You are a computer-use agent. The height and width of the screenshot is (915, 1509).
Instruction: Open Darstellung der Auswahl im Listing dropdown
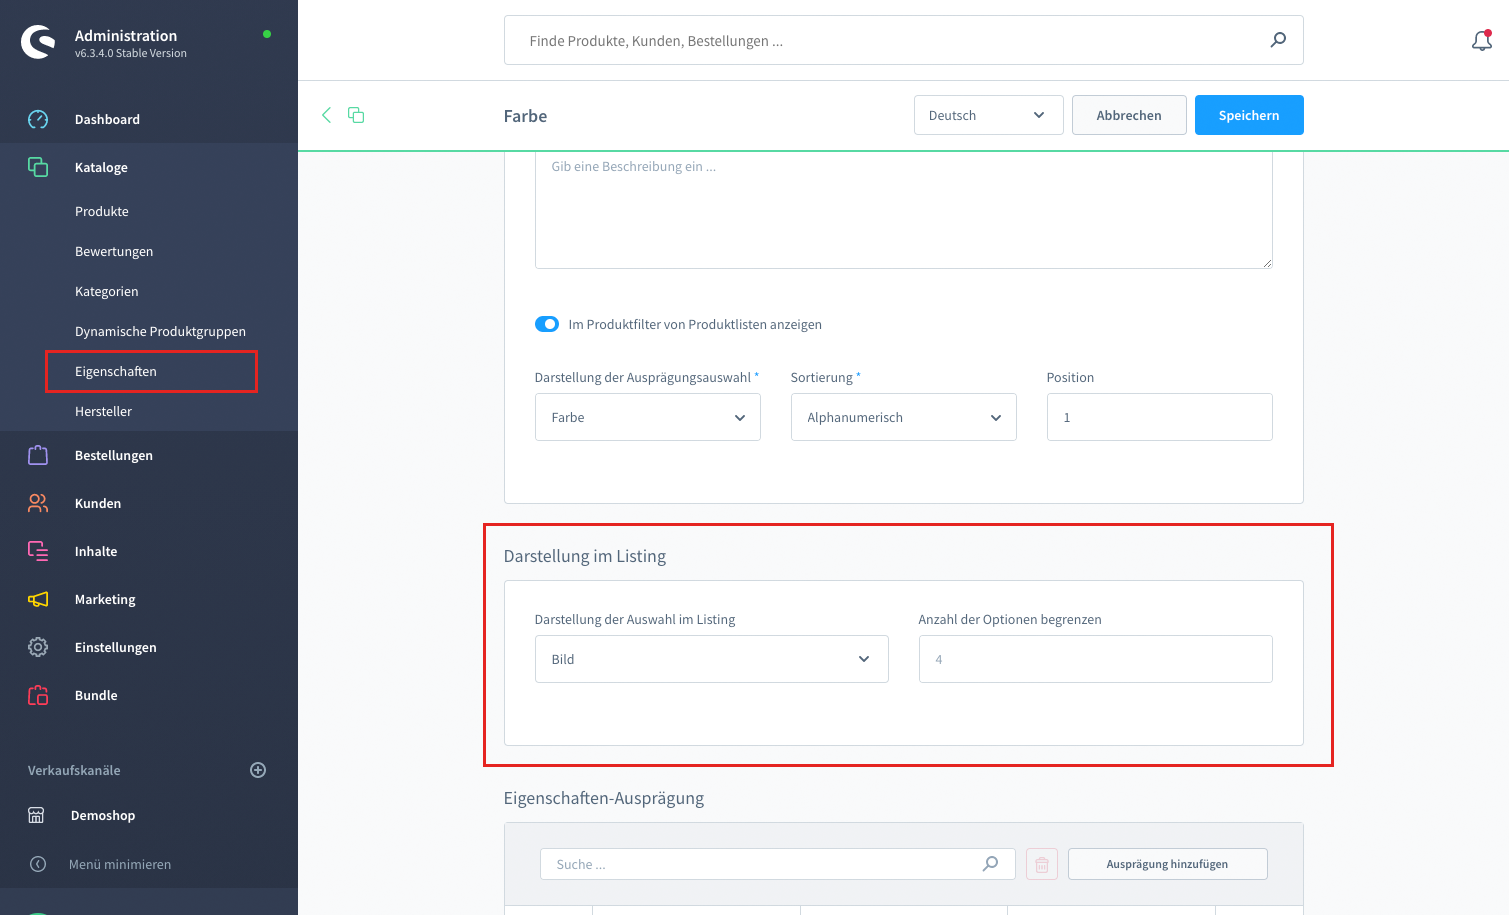(x=712, y=659)
